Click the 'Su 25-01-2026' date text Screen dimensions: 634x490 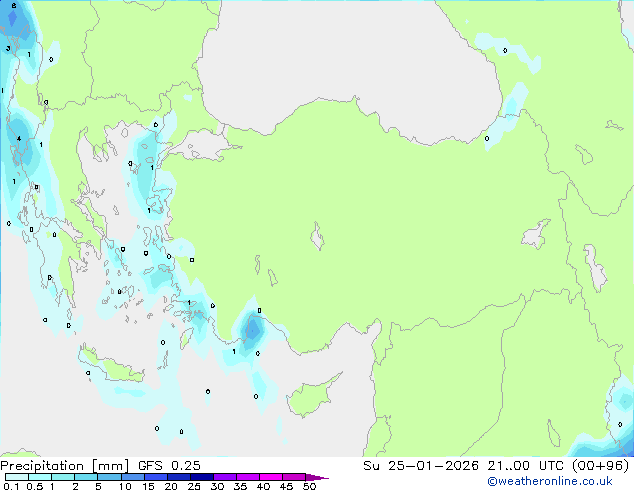point(421,466)
